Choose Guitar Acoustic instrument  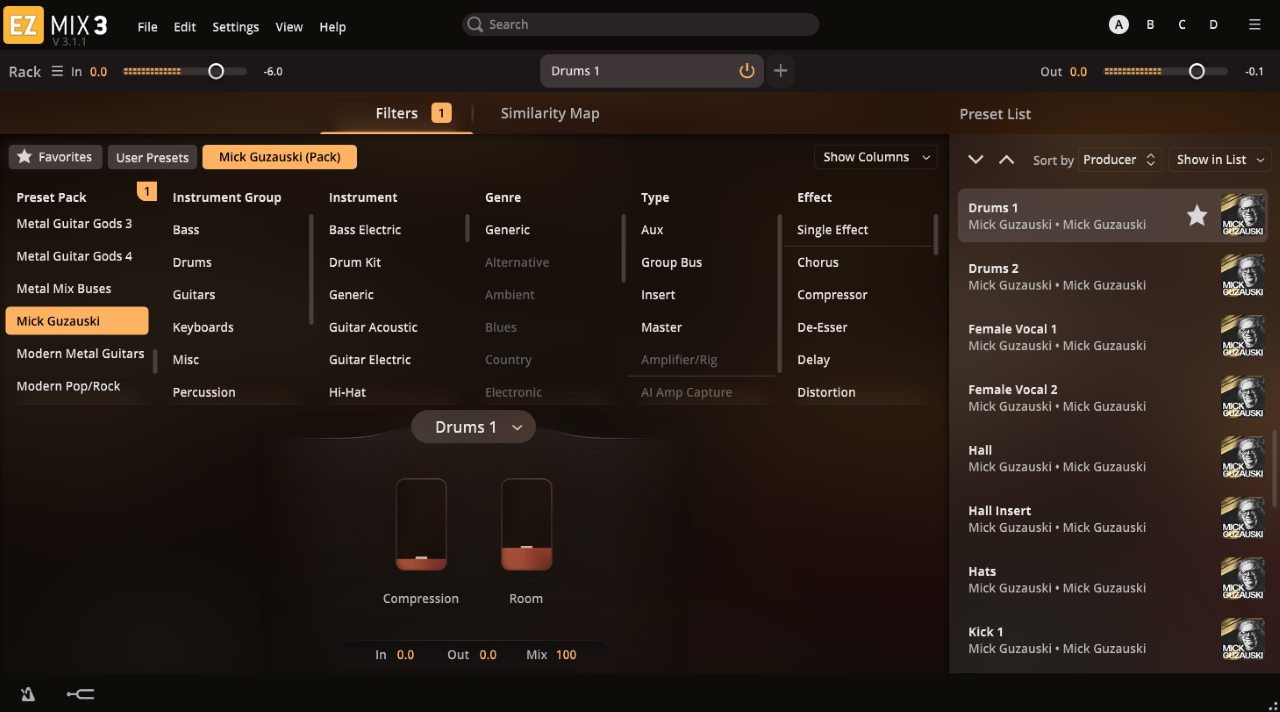[x=373, y=327]
